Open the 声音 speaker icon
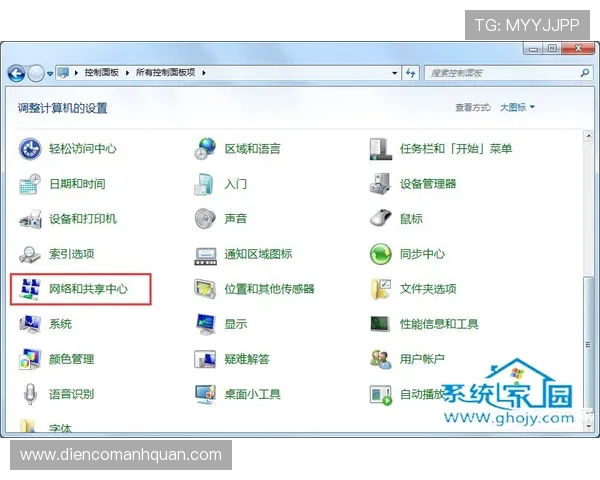The image size is (600, 480). pyautogui.click(x=205, y=219)
